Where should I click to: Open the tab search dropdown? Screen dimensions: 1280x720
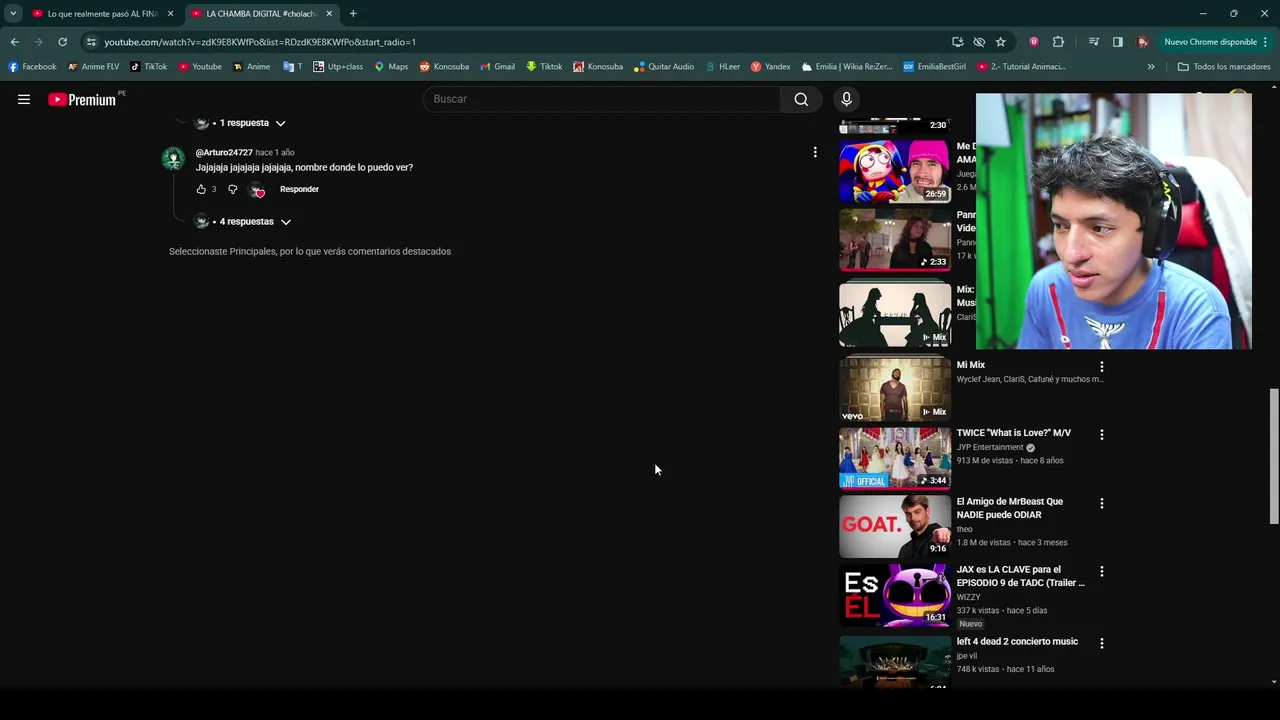[13, 14]
